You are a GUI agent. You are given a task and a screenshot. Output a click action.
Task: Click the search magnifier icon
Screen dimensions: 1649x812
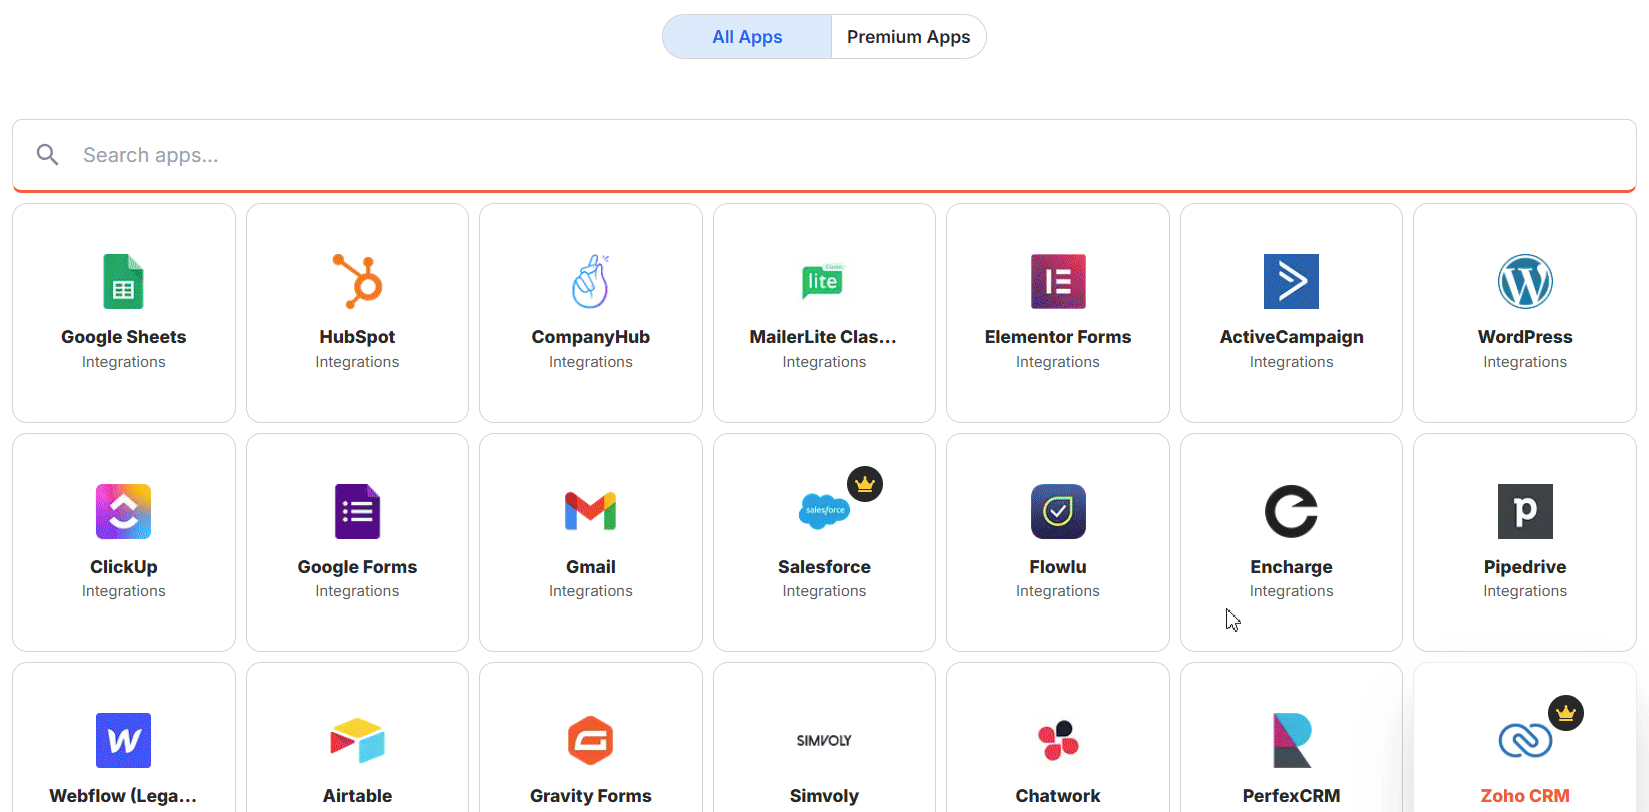coord(47,155)
